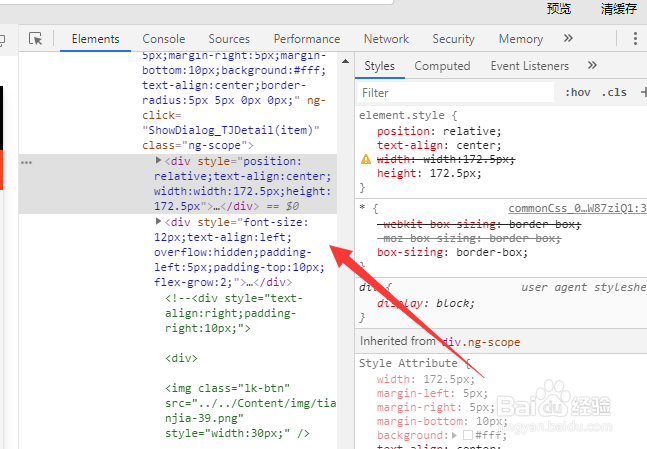Click the struck-through -moz-box-sizing declaration

469,238
